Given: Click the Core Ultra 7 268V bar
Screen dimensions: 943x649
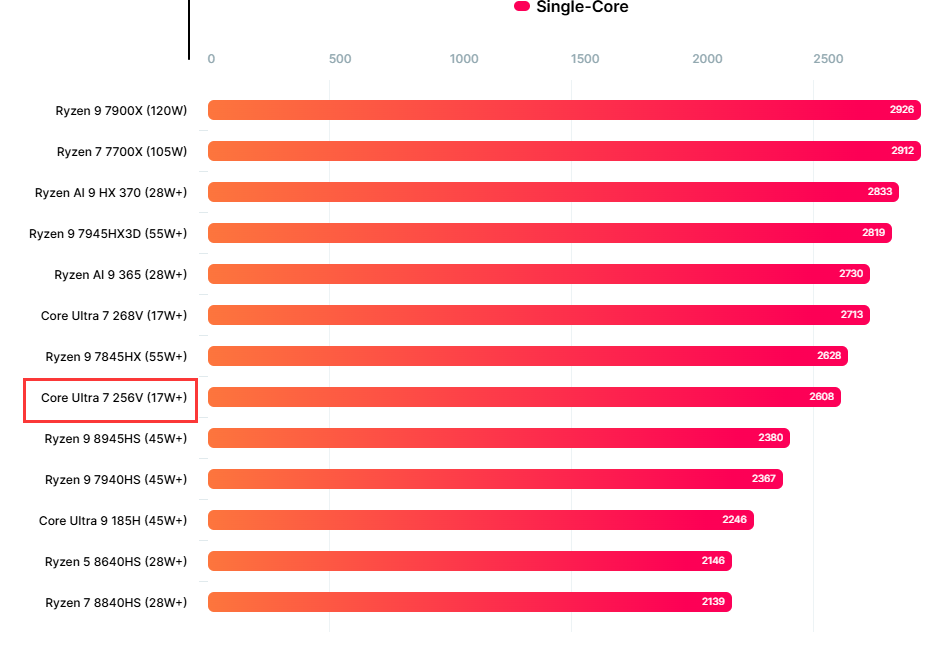Looking at the screenshot, I should (x=538, y=315).
